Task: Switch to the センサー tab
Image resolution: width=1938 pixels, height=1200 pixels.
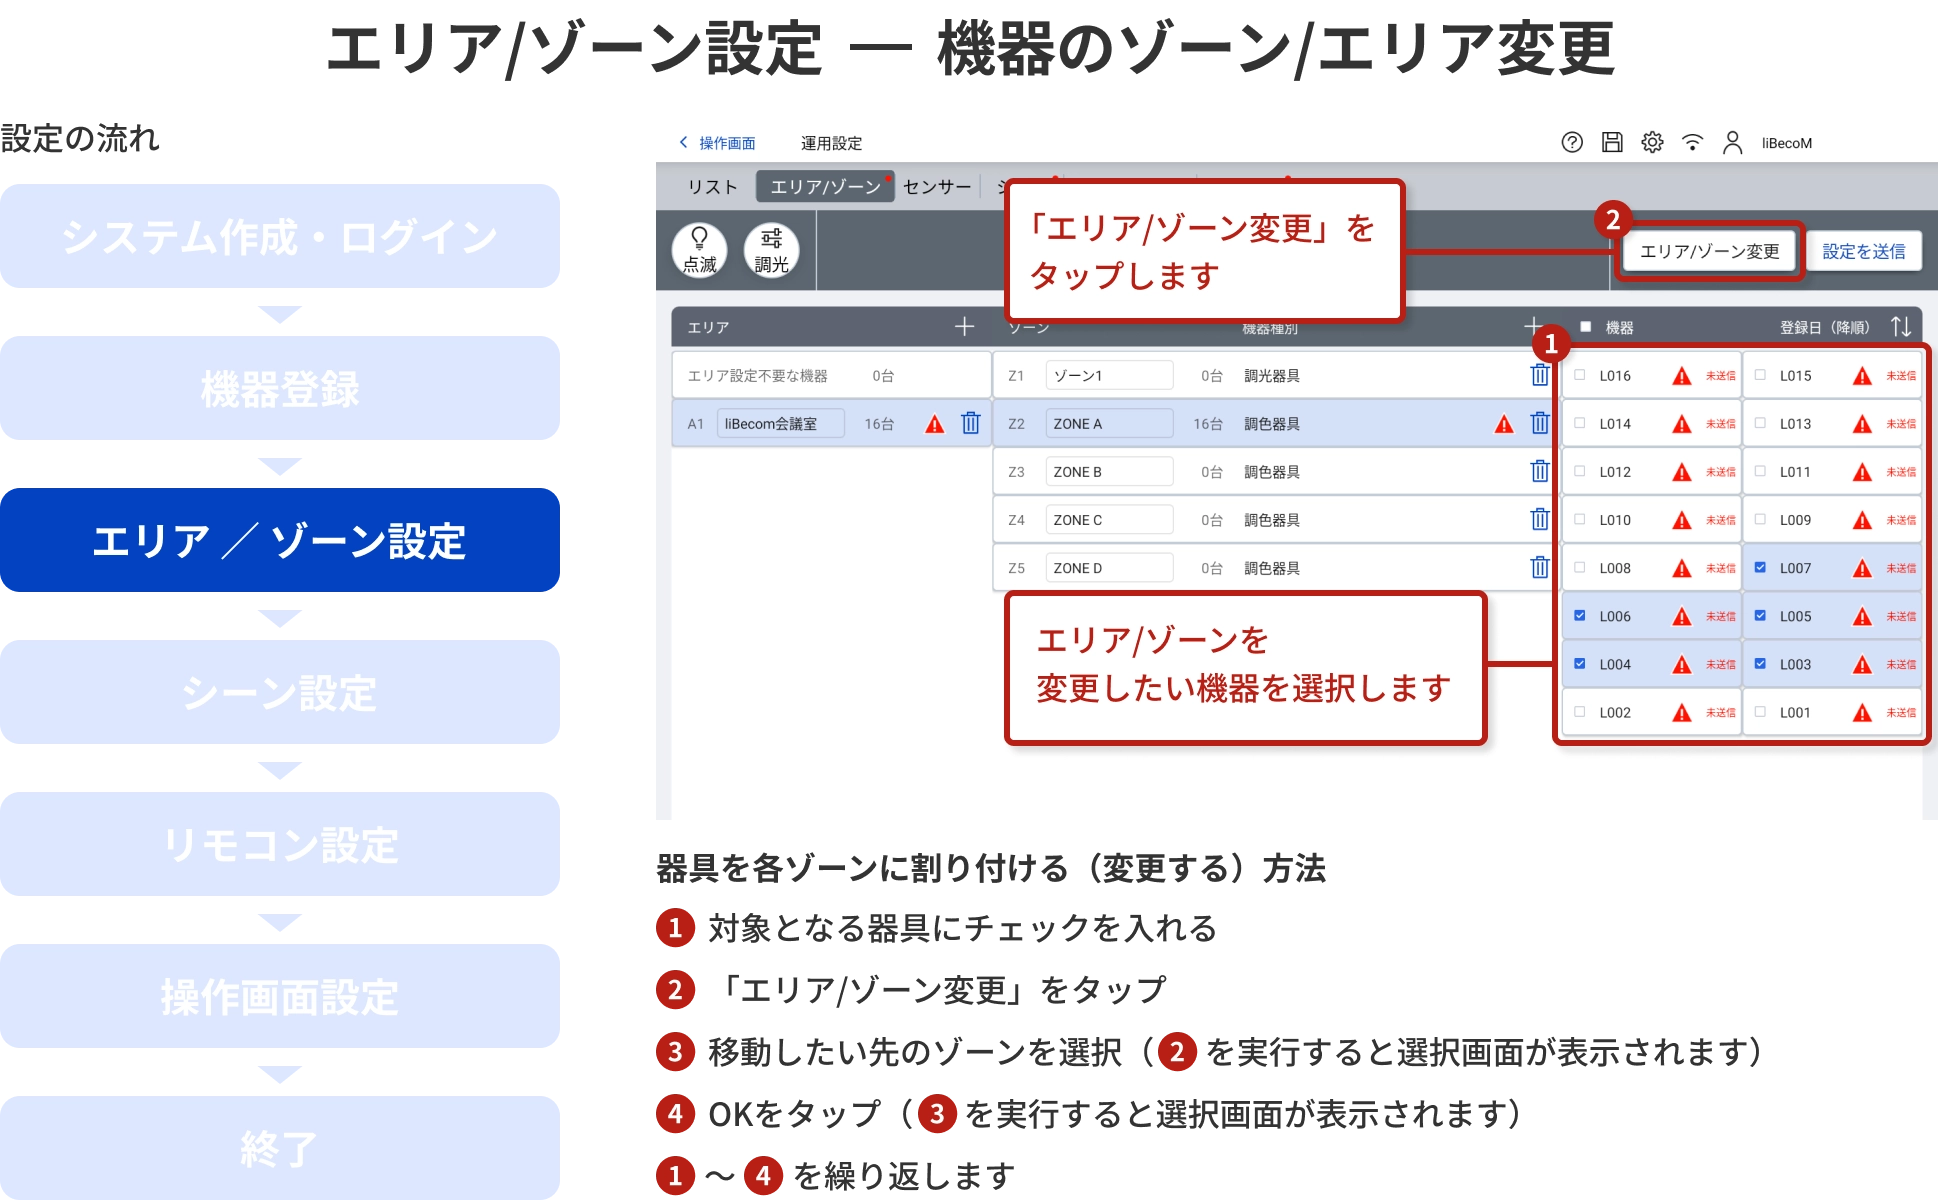Action: click(936, 187)
